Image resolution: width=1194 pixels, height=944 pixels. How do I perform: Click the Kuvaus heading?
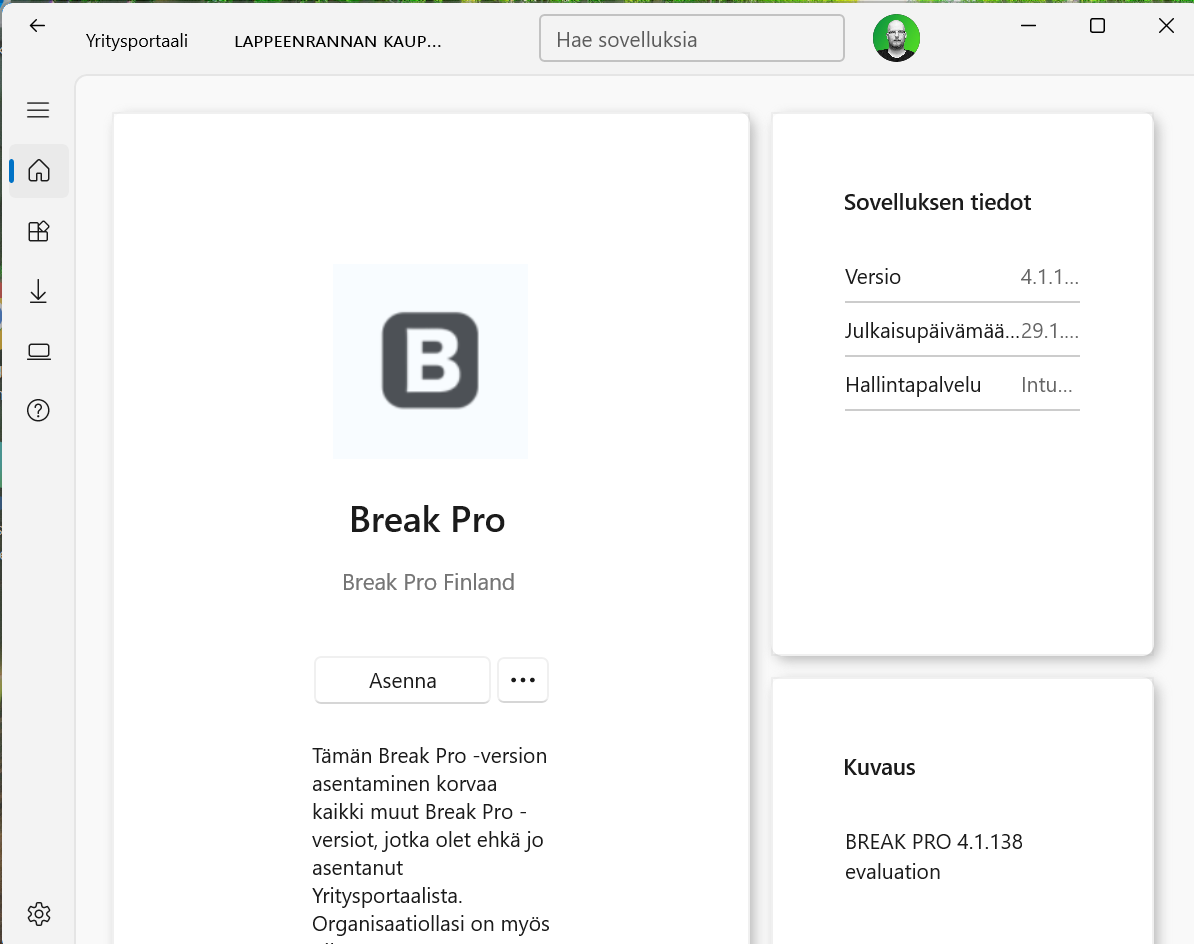tap(880, 767)
